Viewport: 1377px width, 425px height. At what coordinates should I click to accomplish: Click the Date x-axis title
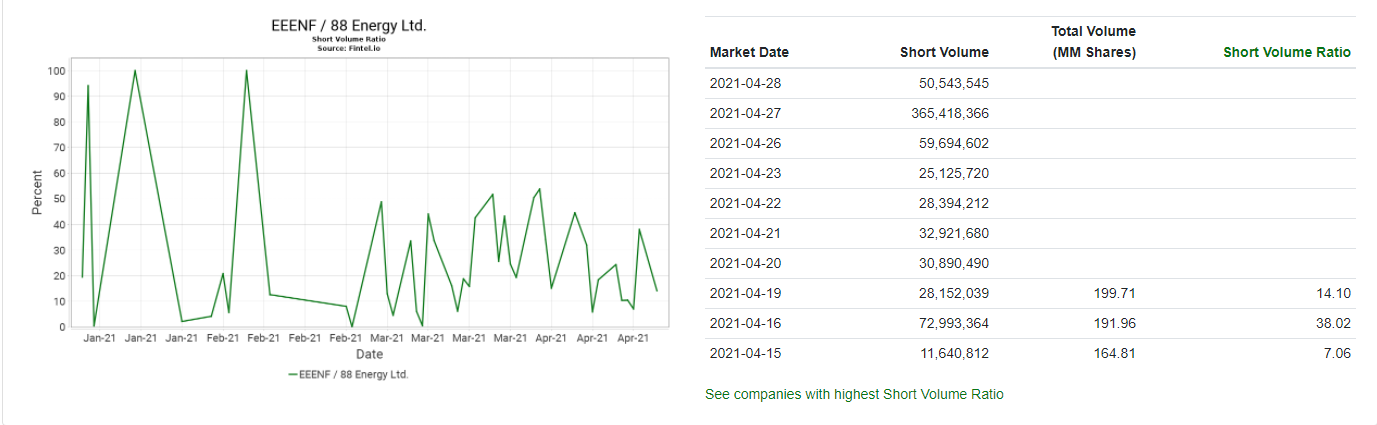click(369, 354)
